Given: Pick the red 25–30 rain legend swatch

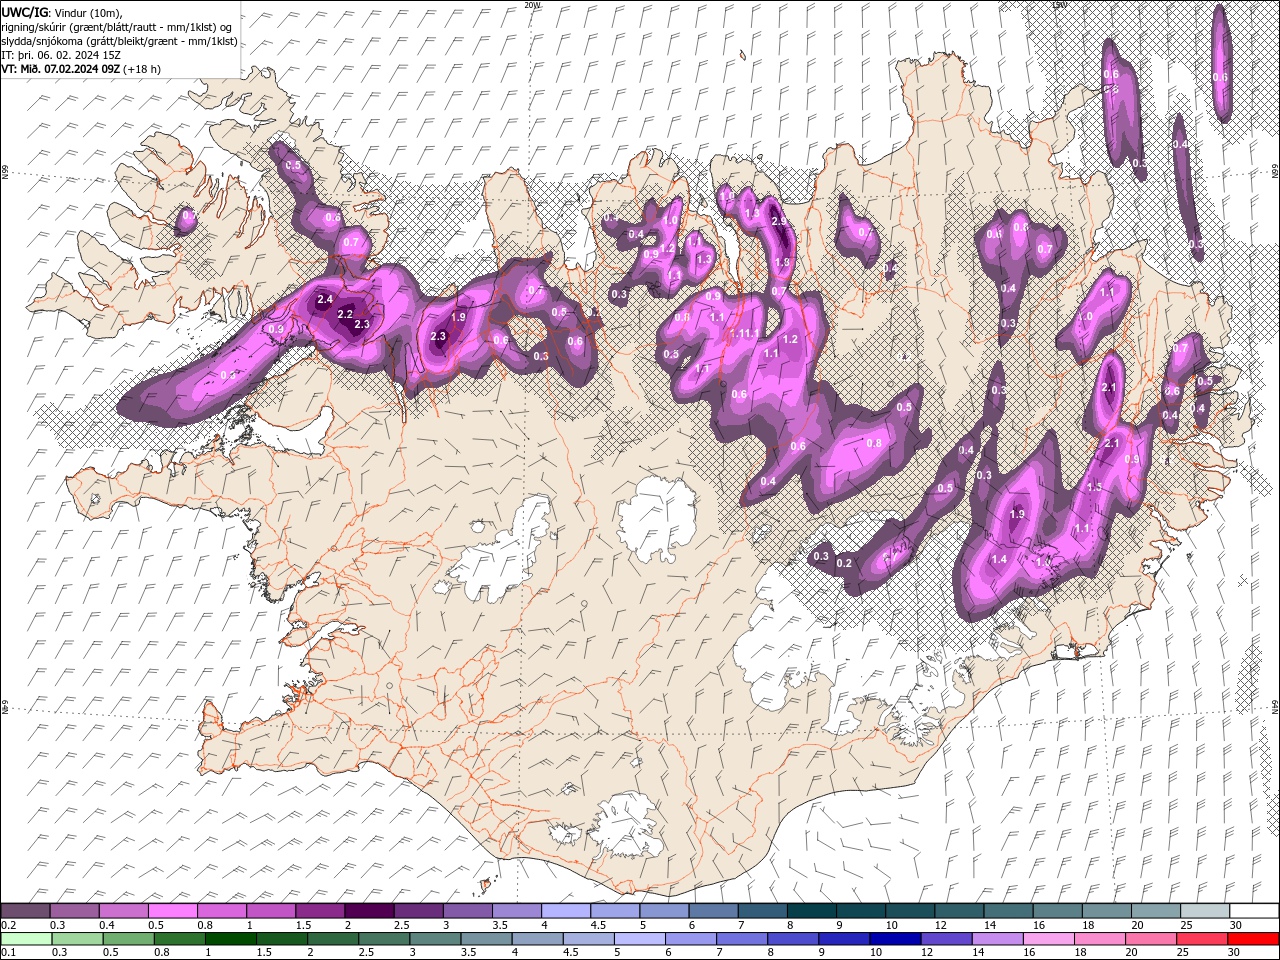Looking at the screenshot, I should click(x=1204, y=939).
